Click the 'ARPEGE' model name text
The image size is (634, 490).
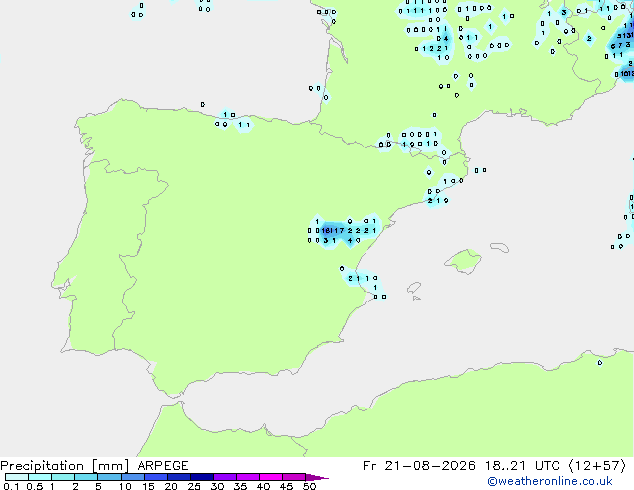click(x=163, y=466)
